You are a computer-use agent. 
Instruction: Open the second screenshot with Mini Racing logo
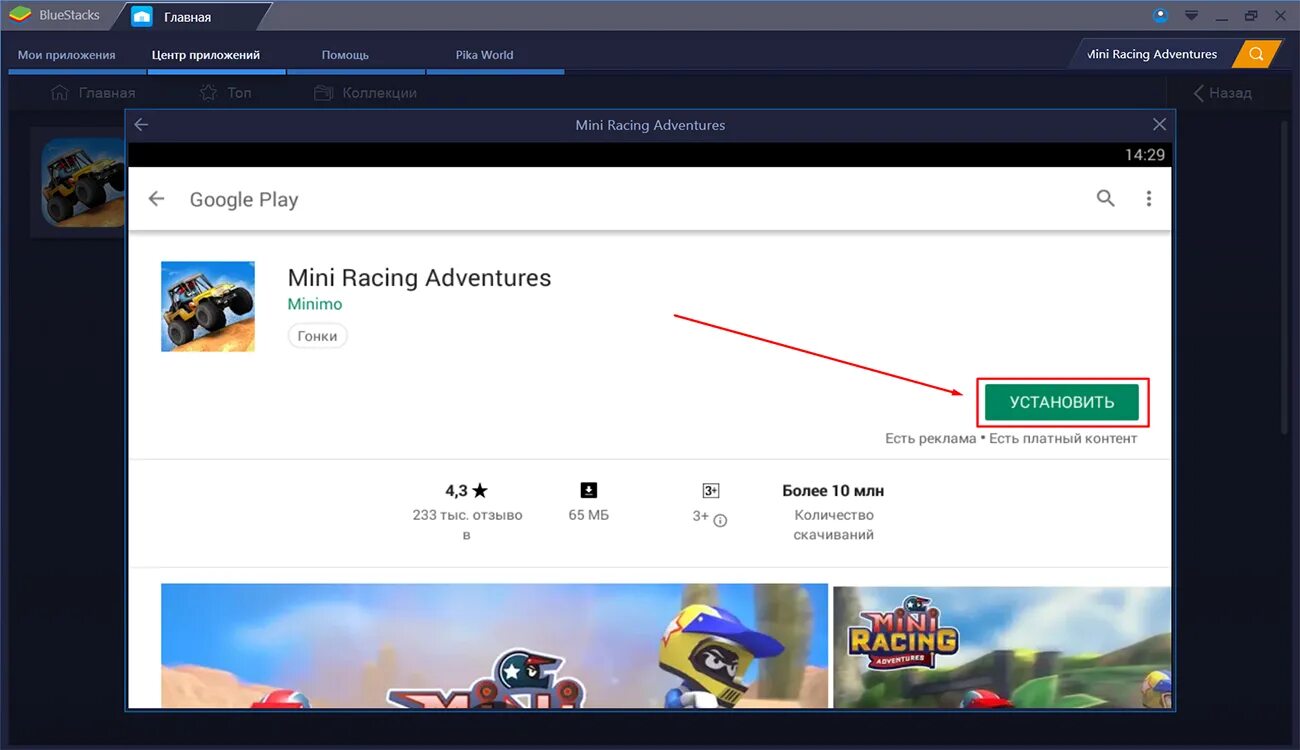click(x=1001, y=645)
